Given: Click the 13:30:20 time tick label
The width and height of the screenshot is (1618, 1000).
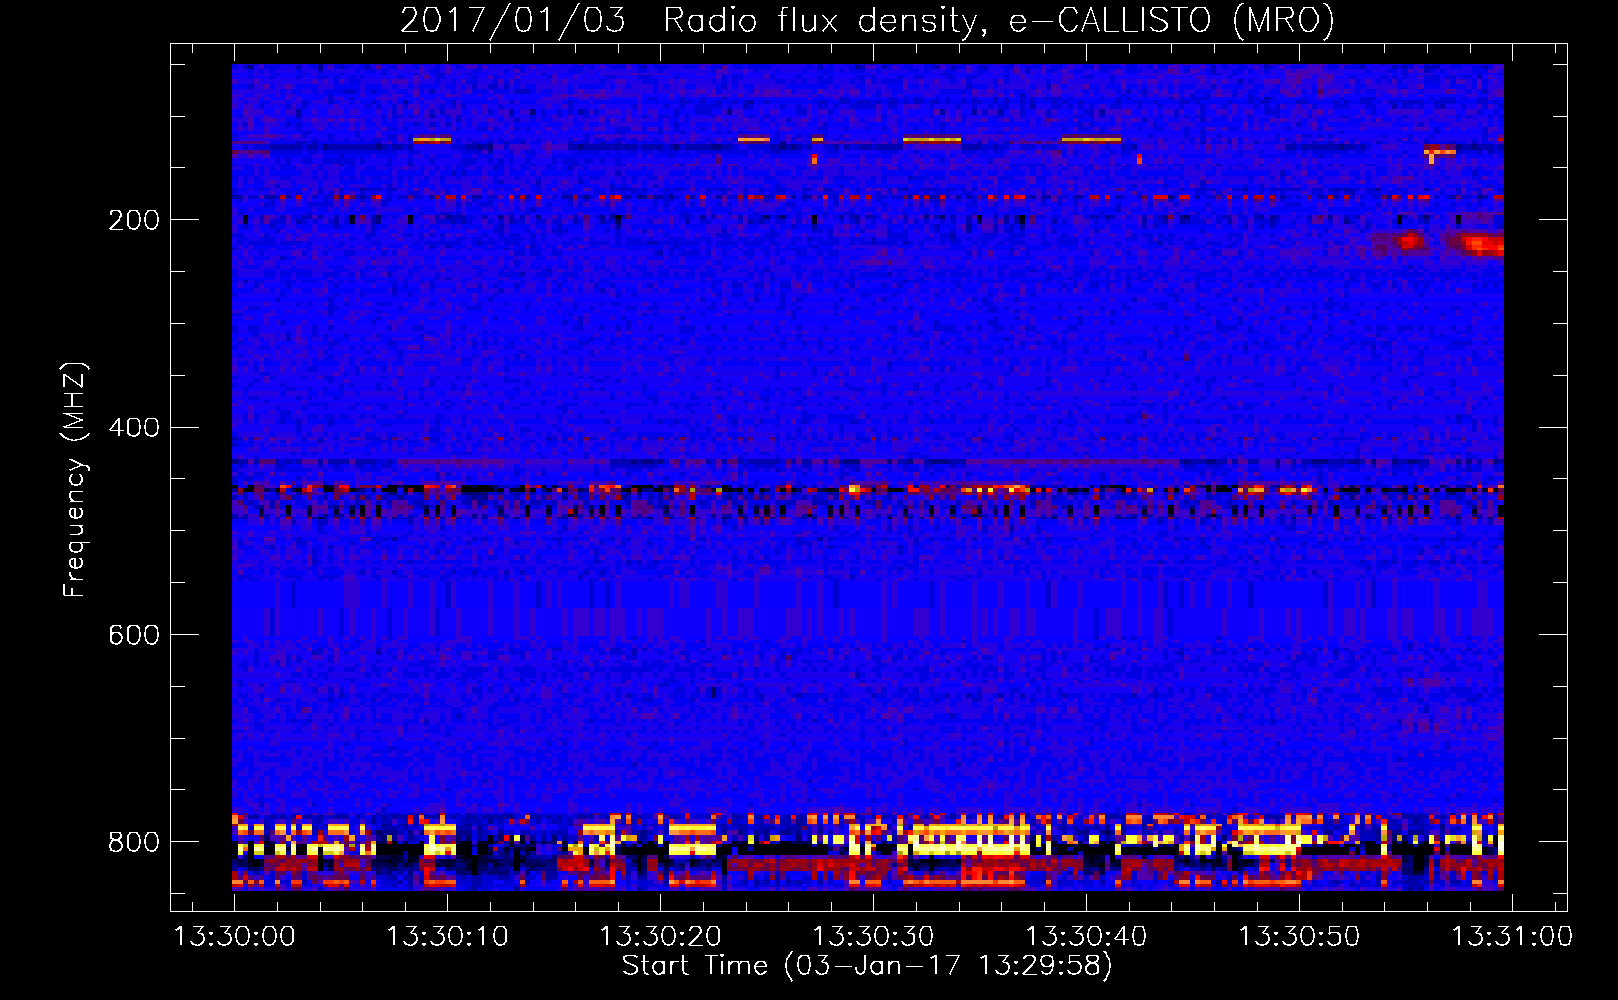Looking at the screenshot, I should (x=661, y=937).
